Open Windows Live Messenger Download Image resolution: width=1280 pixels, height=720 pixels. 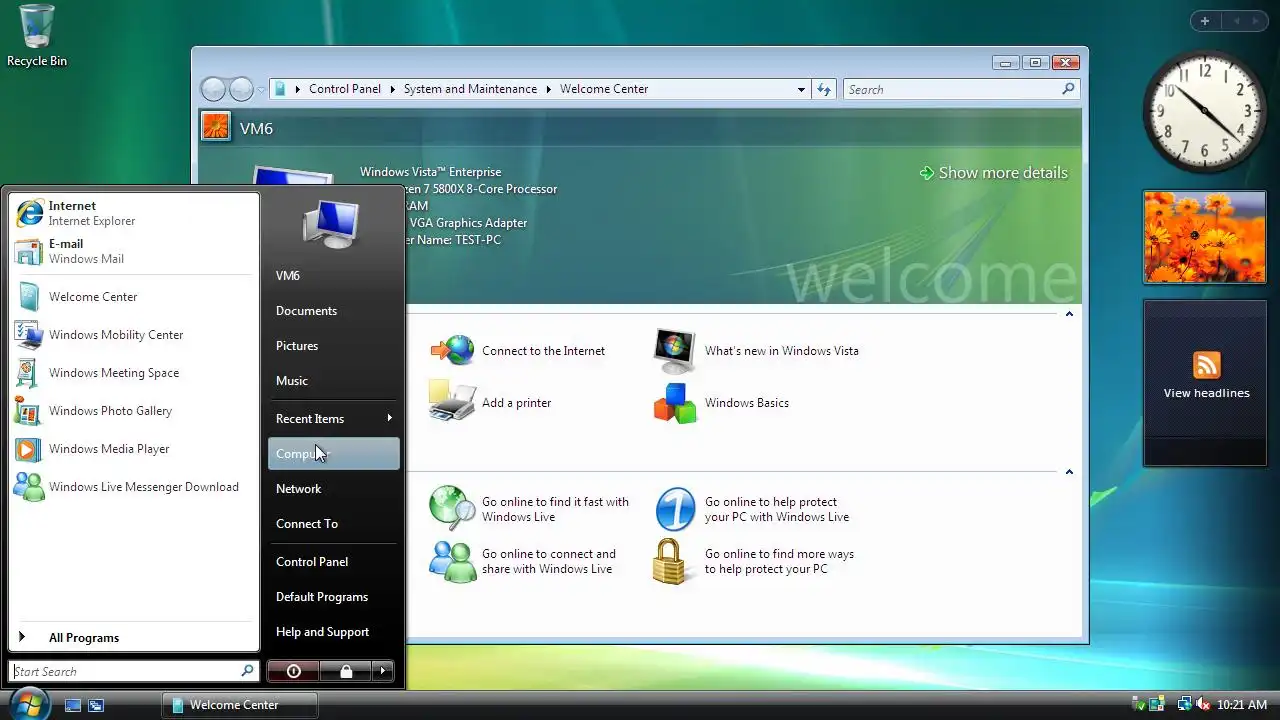coord(133,487)
